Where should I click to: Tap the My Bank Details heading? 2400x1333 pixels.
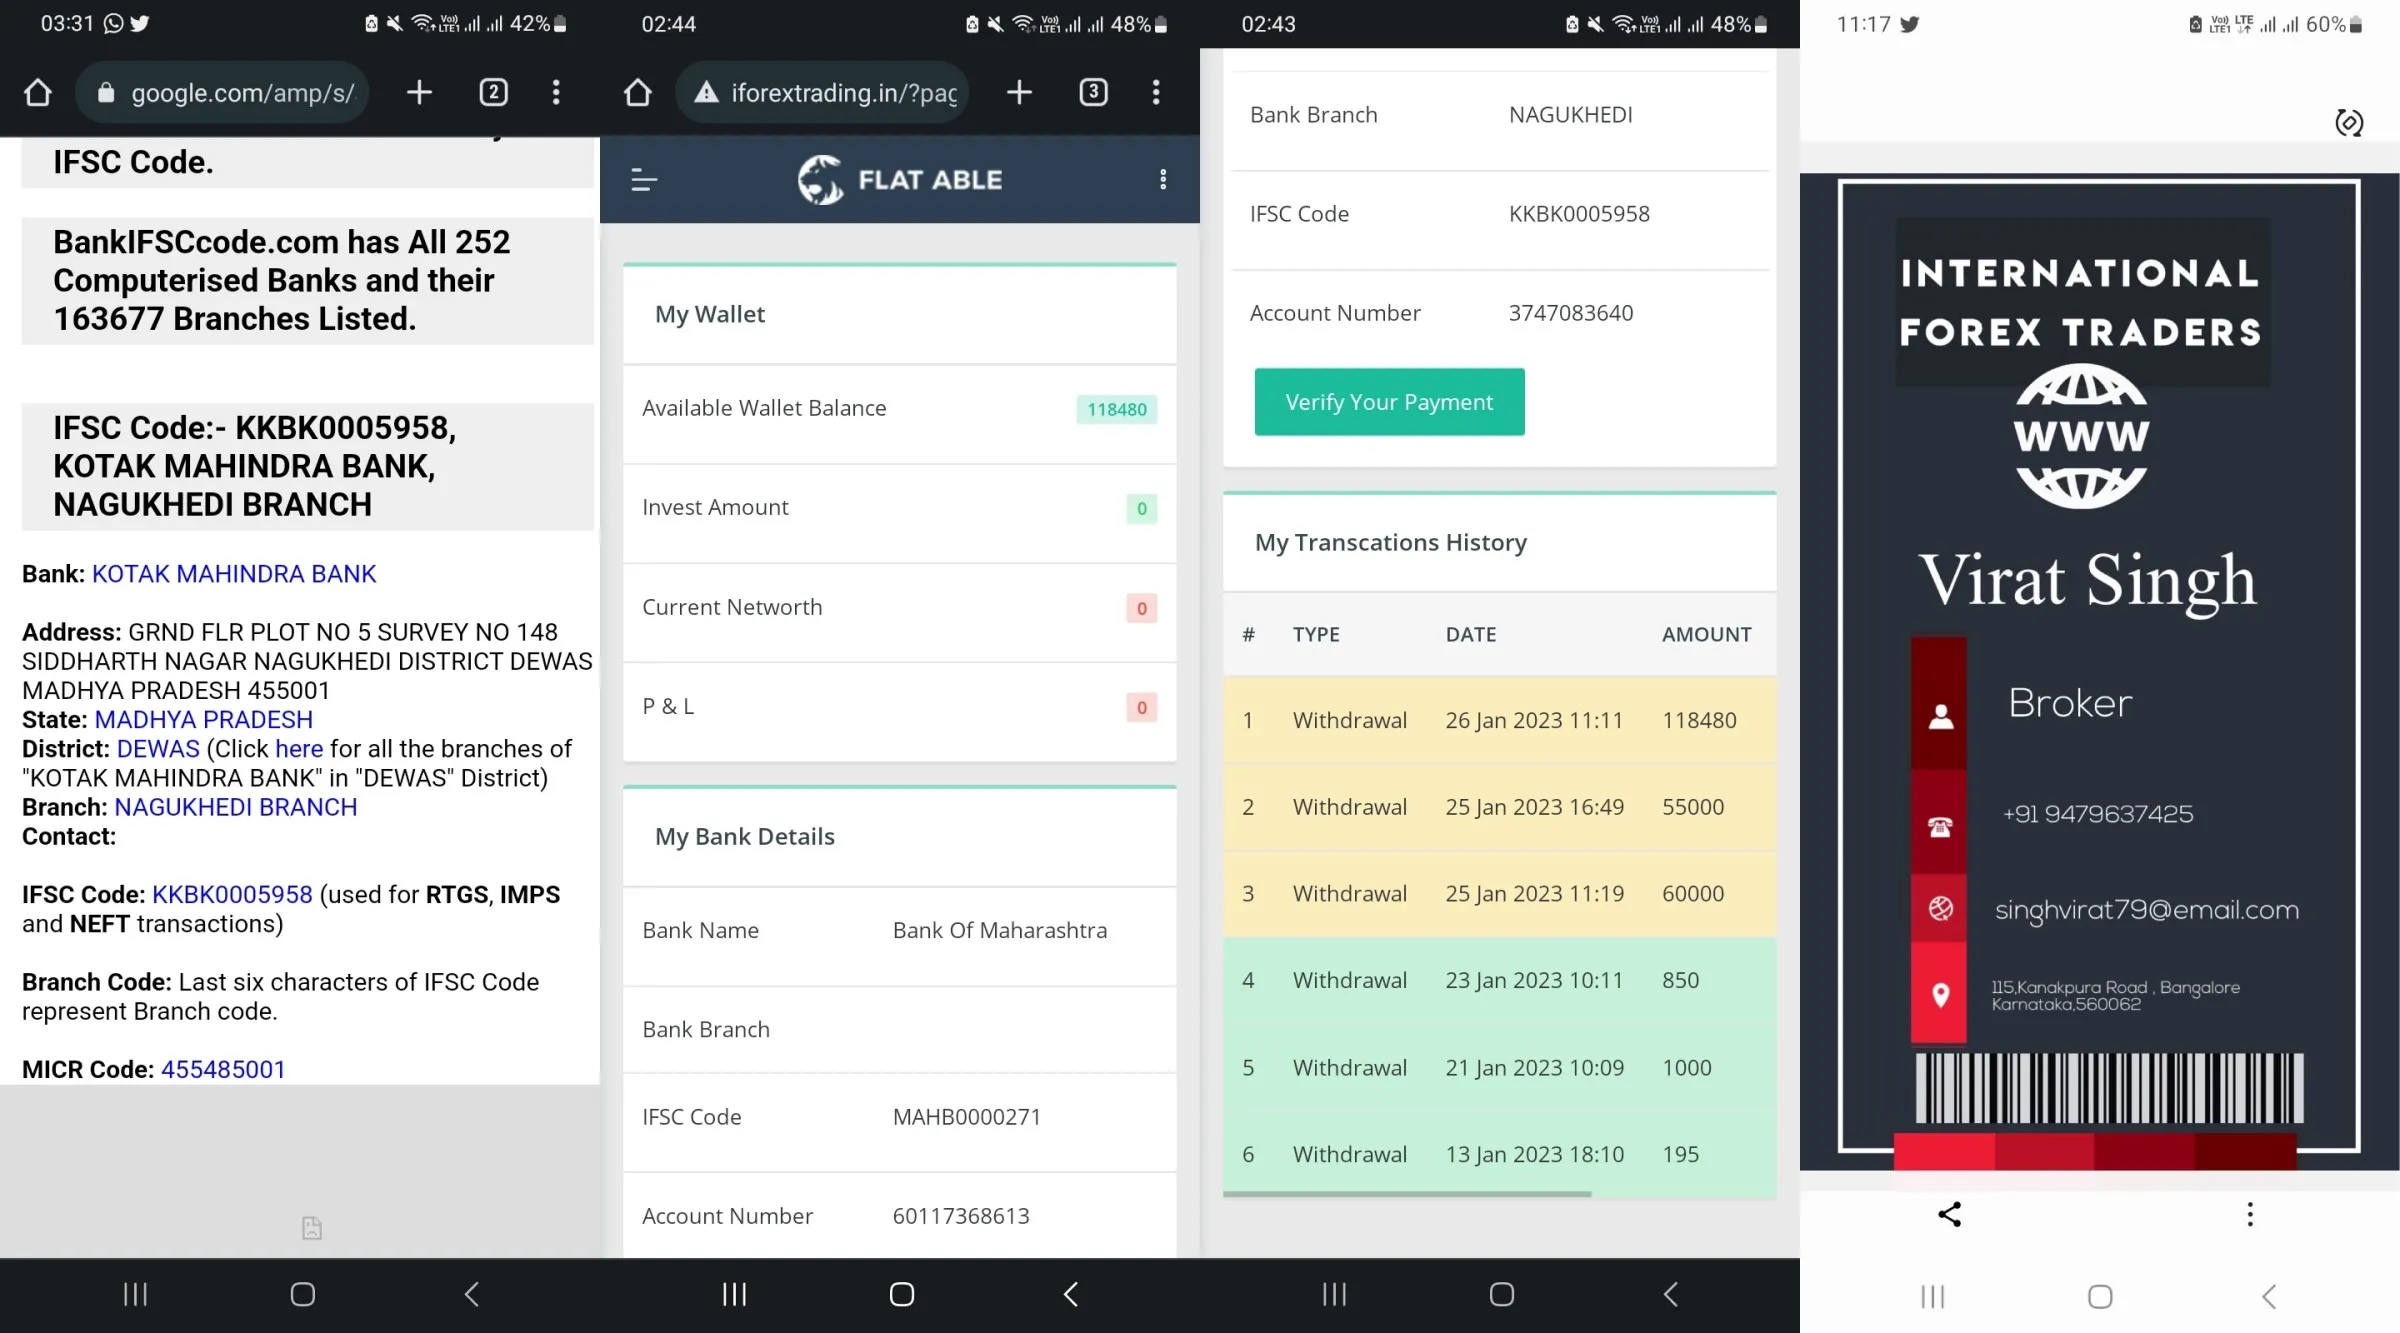pyautogui.click(x=745, y=837)
